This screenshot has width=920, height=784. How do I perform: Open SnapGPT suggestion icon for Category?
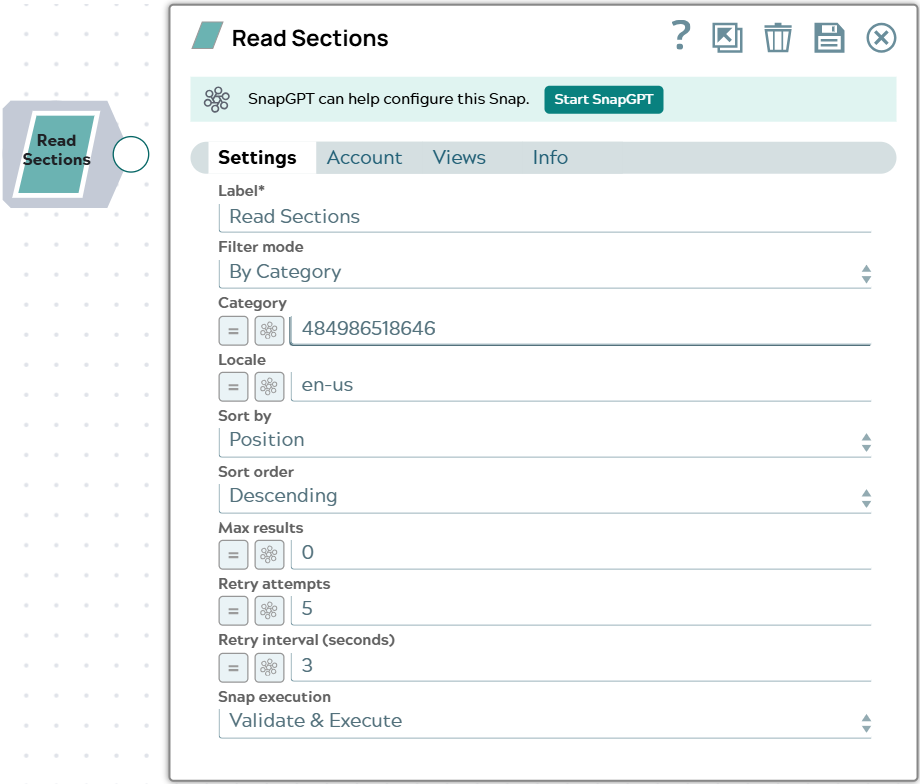[x=269, y=330]
